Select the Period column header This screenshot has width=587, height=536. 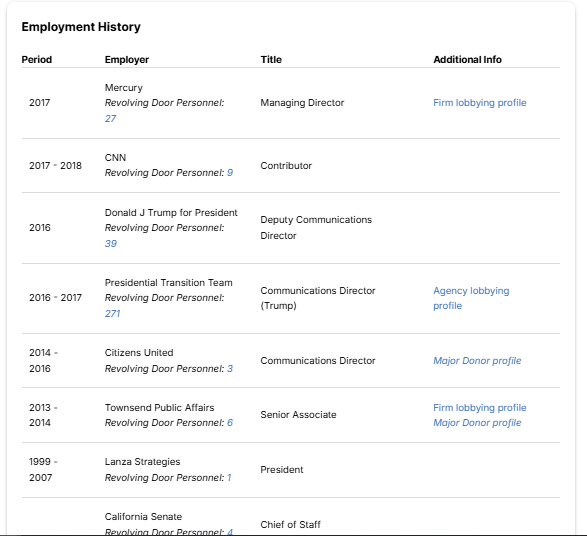pos(37,60)
